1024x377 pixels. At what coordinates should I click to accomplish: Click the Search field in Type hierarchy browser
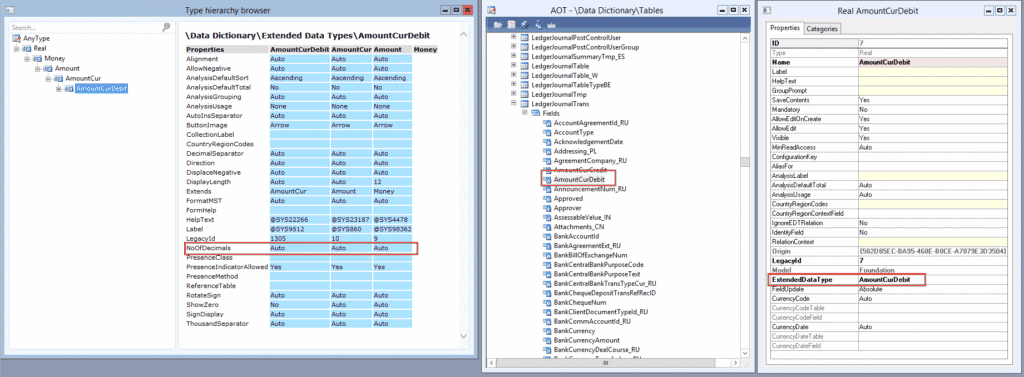85,27
